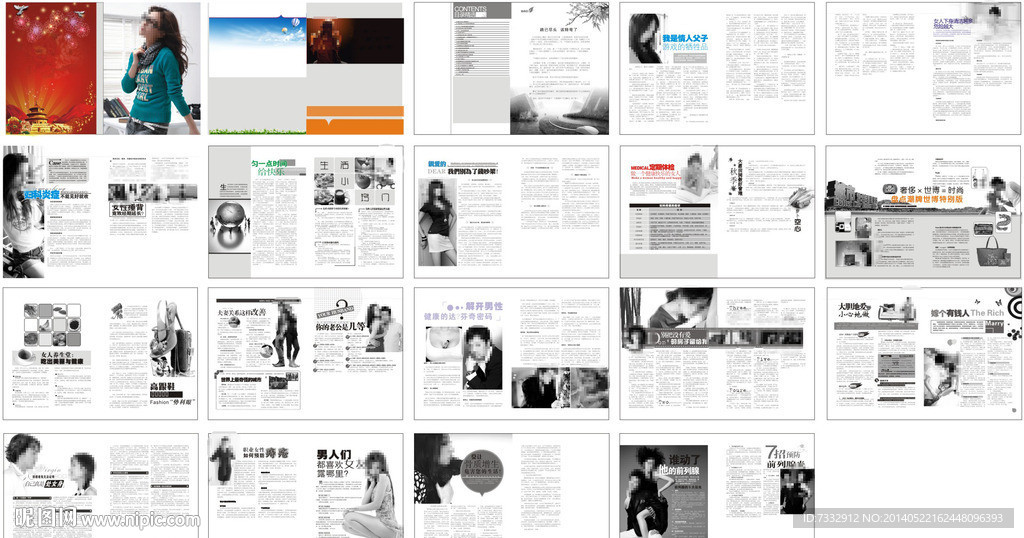
Task: Open the '解开男性健康的达·芬奇密码' spread
Action: [511, 353]
